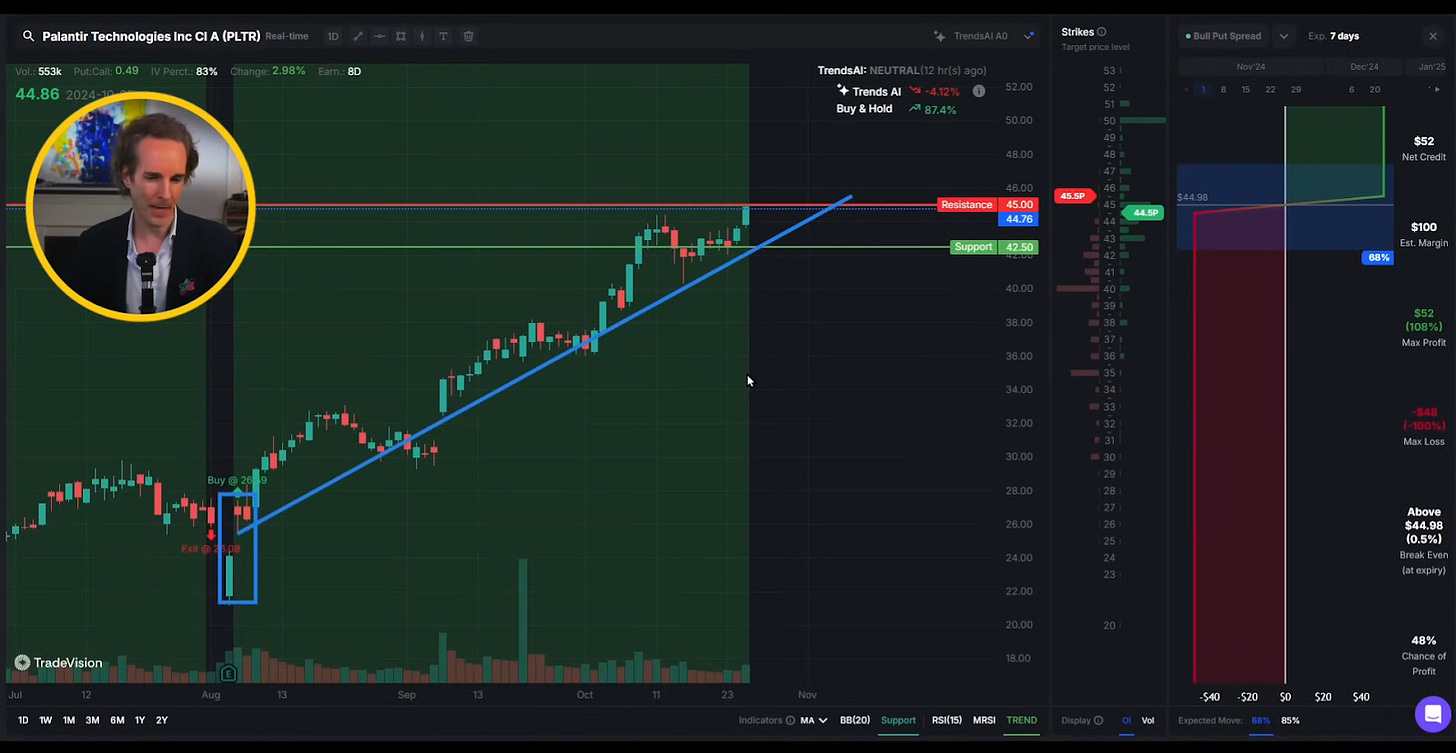This screenshot has height=753, width=1456.
Task: Click the 44.5P green strike marker
Action: [1142, 213]
